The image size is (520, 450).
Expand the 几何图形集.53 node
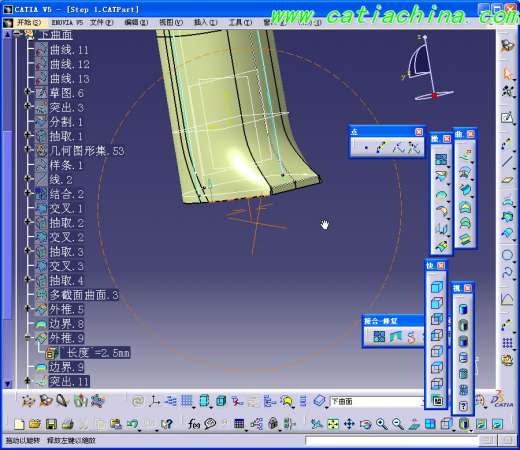click(x=28, y=149)
